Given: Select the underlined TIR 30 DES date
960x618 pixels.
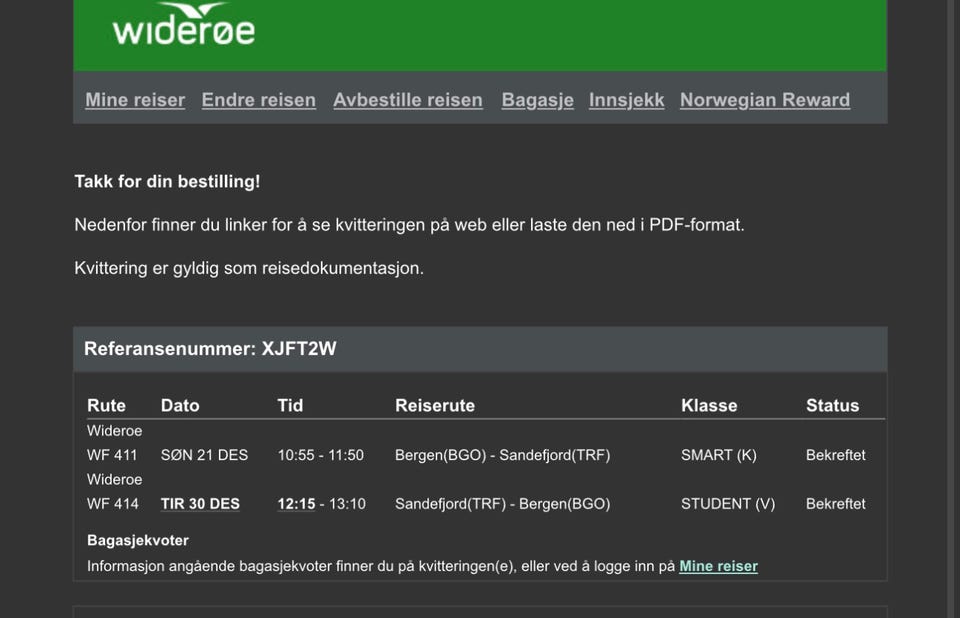Looking at the screenshot, I should (x=200, y=504).
